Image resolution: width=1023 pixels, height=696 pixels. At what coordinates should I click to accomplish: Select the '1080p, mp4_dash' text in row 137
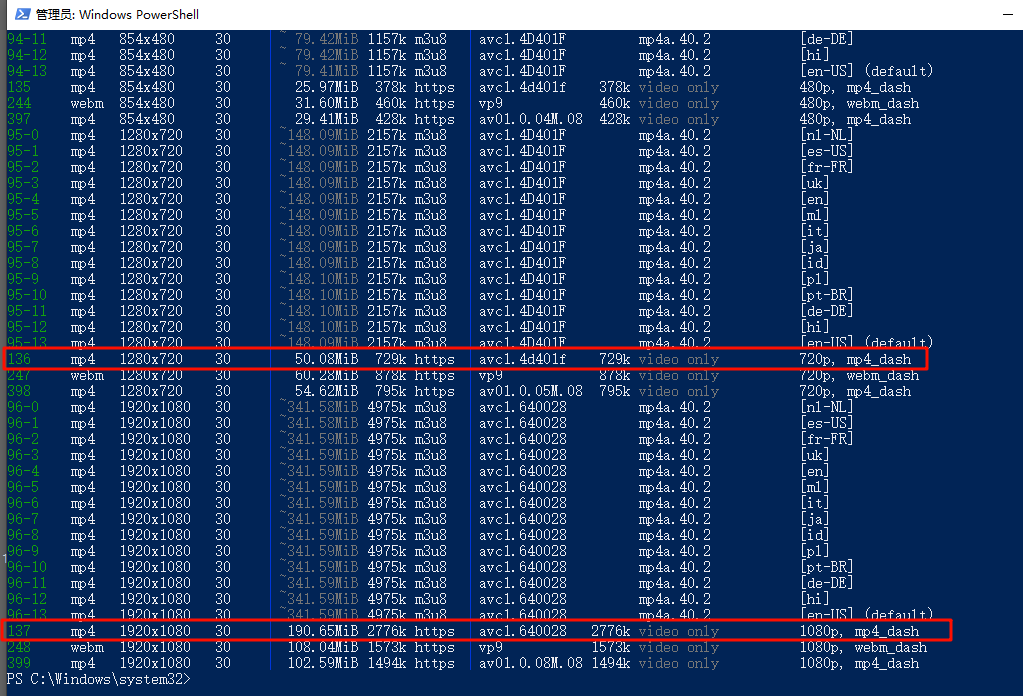[x=859, y=631]
